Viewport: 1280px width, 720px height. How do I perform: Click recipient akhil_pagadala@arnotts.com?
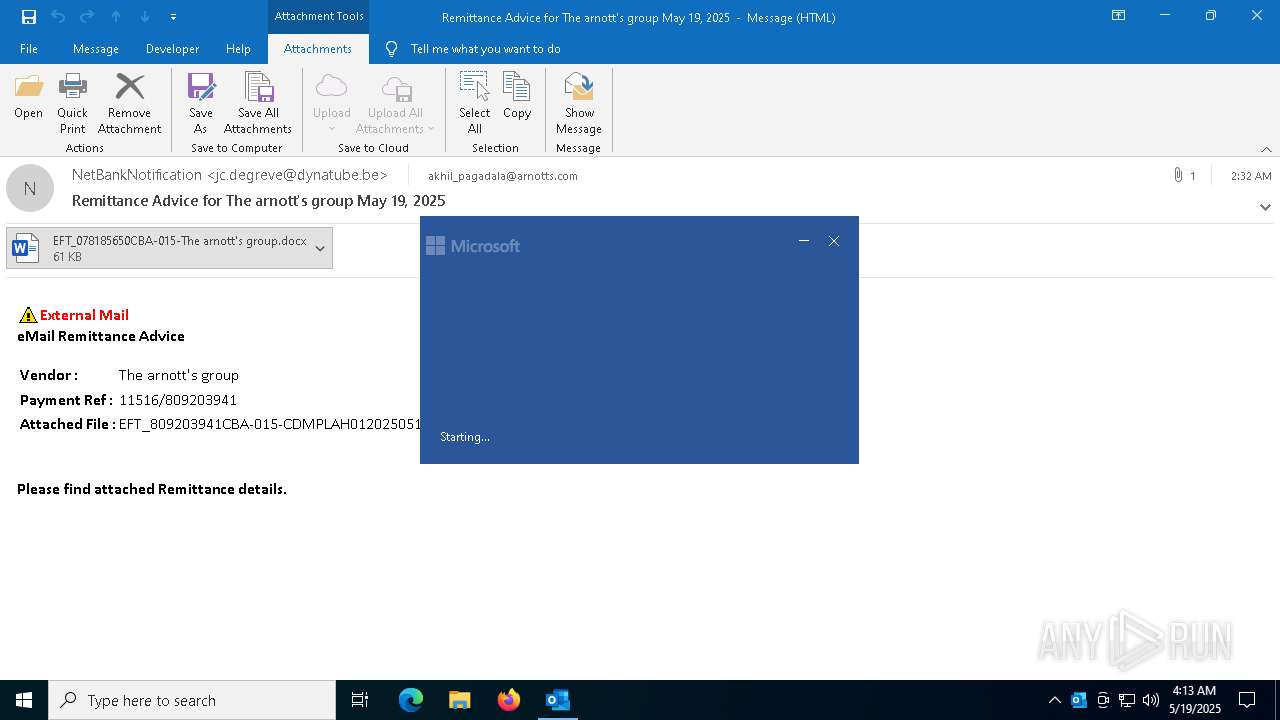503,176
